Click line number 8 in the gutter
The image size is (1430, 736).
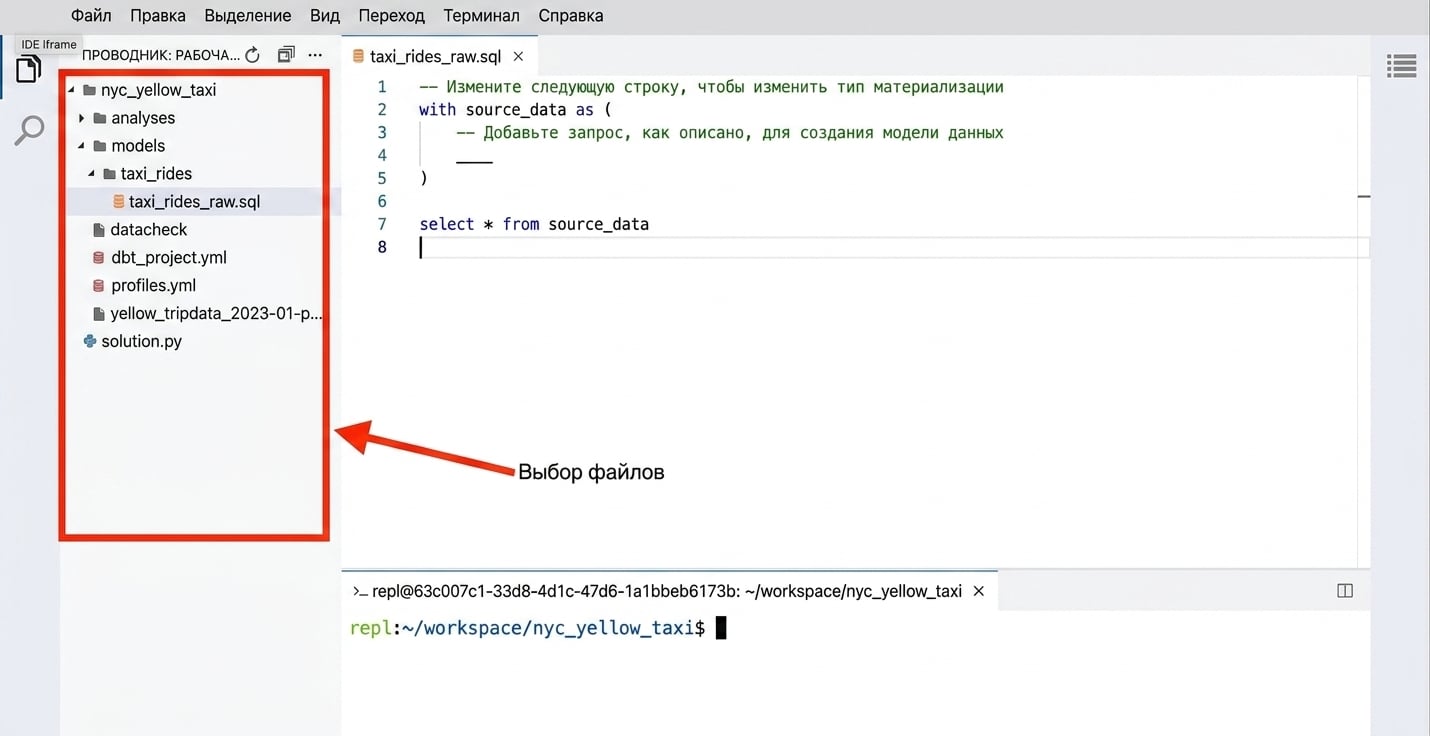[381, 247]
